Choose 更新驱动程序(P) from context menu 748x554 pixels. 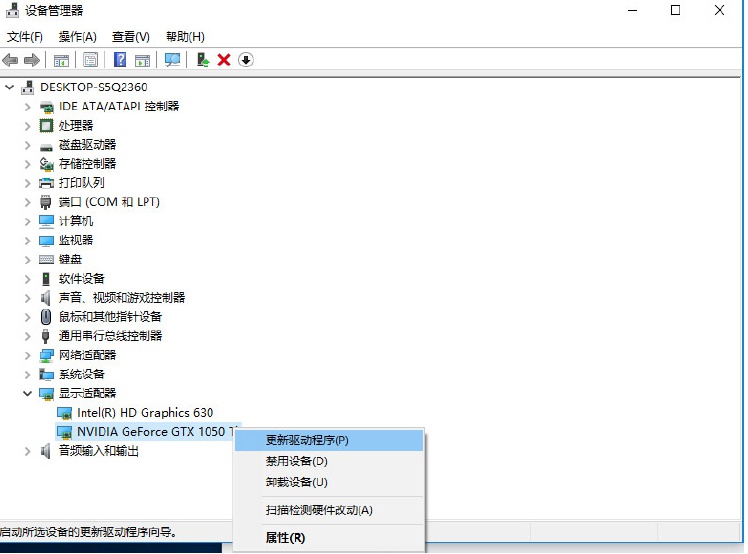(329, 440)
